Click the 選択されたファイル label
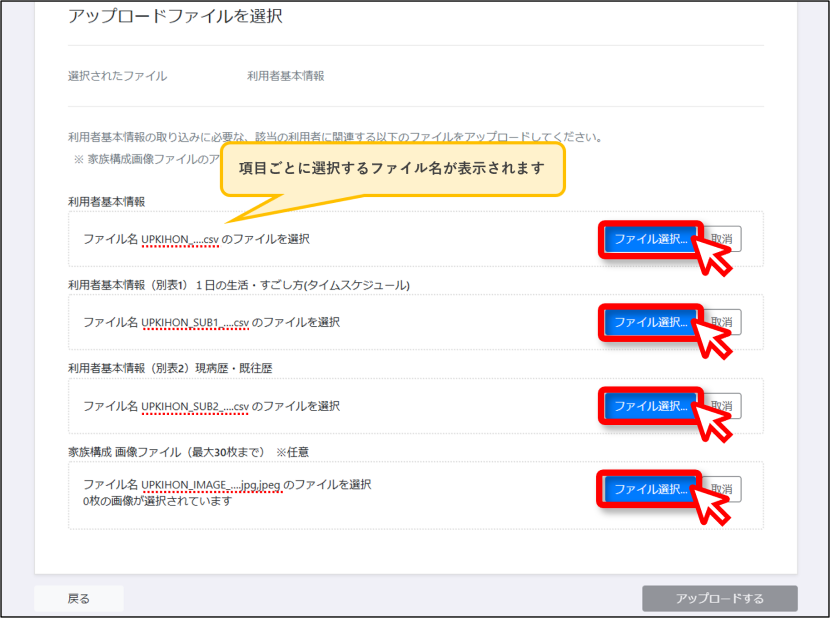Viewport: 830px width, 618px height. click(x=118, y=76)
